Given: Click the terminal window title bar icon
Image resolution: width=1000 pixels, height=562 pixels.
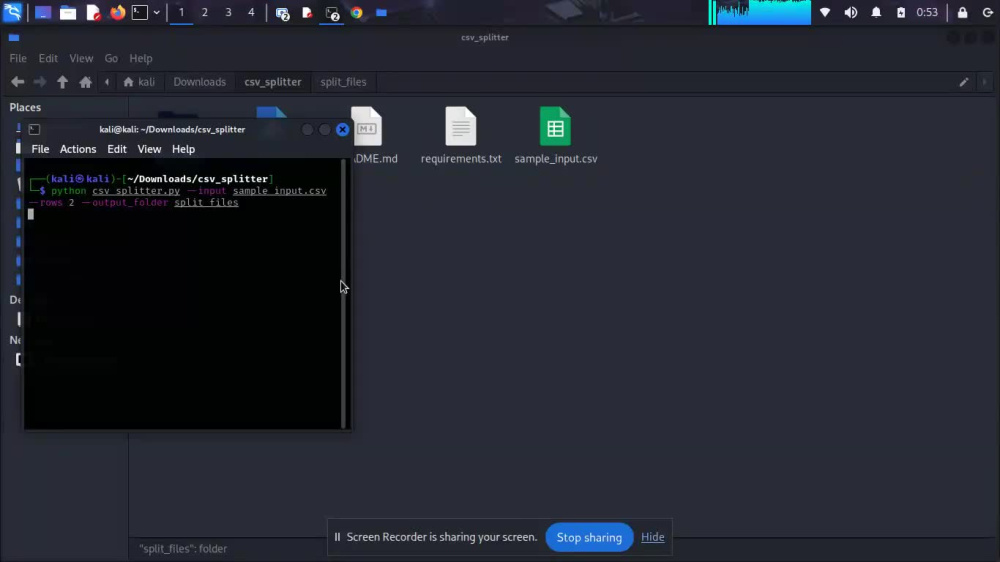Looking at the screenshot, I should 34,129.
